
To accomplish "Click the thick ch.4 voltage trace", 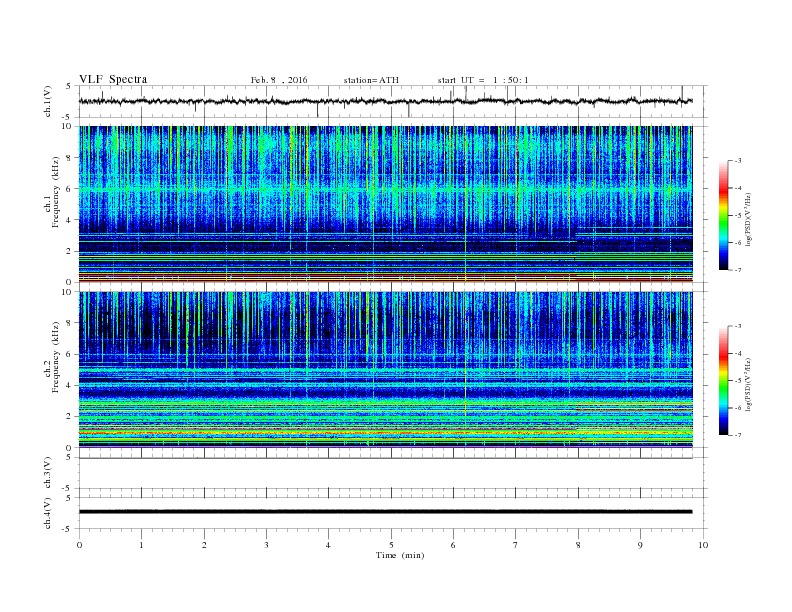I will click(385, 512).
